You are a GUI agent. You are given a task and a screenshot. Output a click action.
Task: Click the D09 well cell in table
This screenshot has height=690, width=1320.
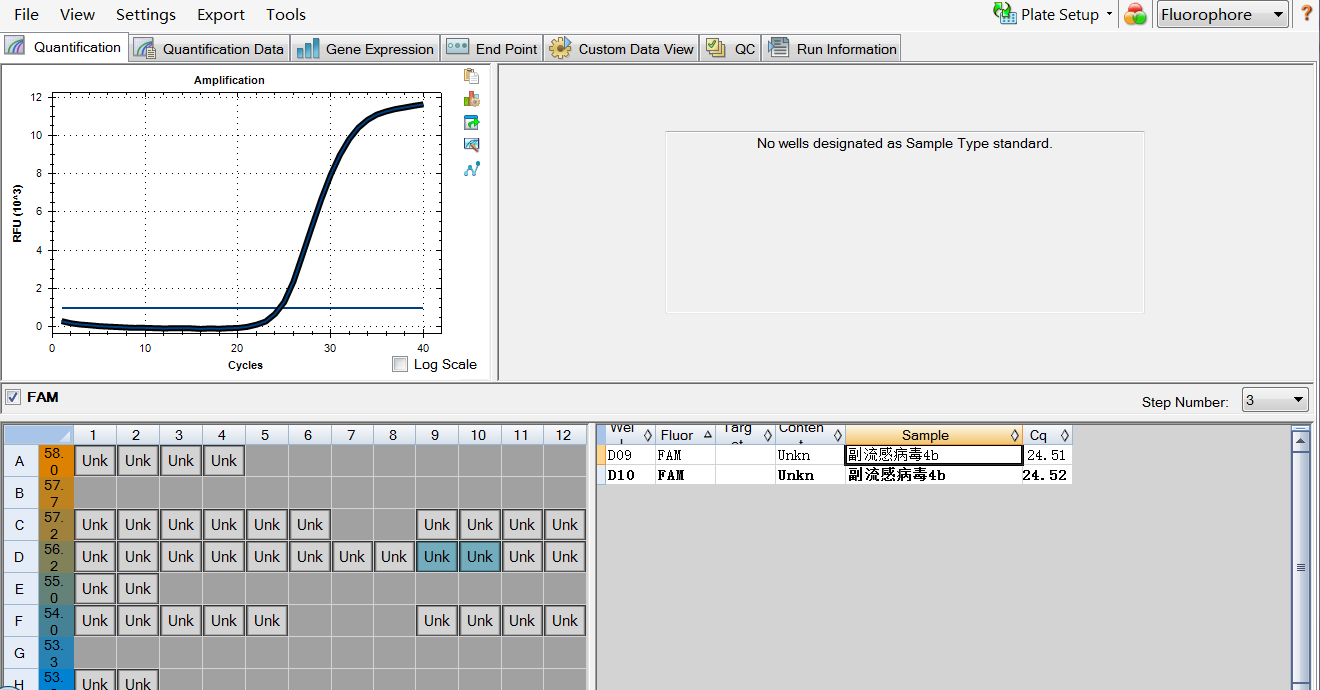coord(630,455)
